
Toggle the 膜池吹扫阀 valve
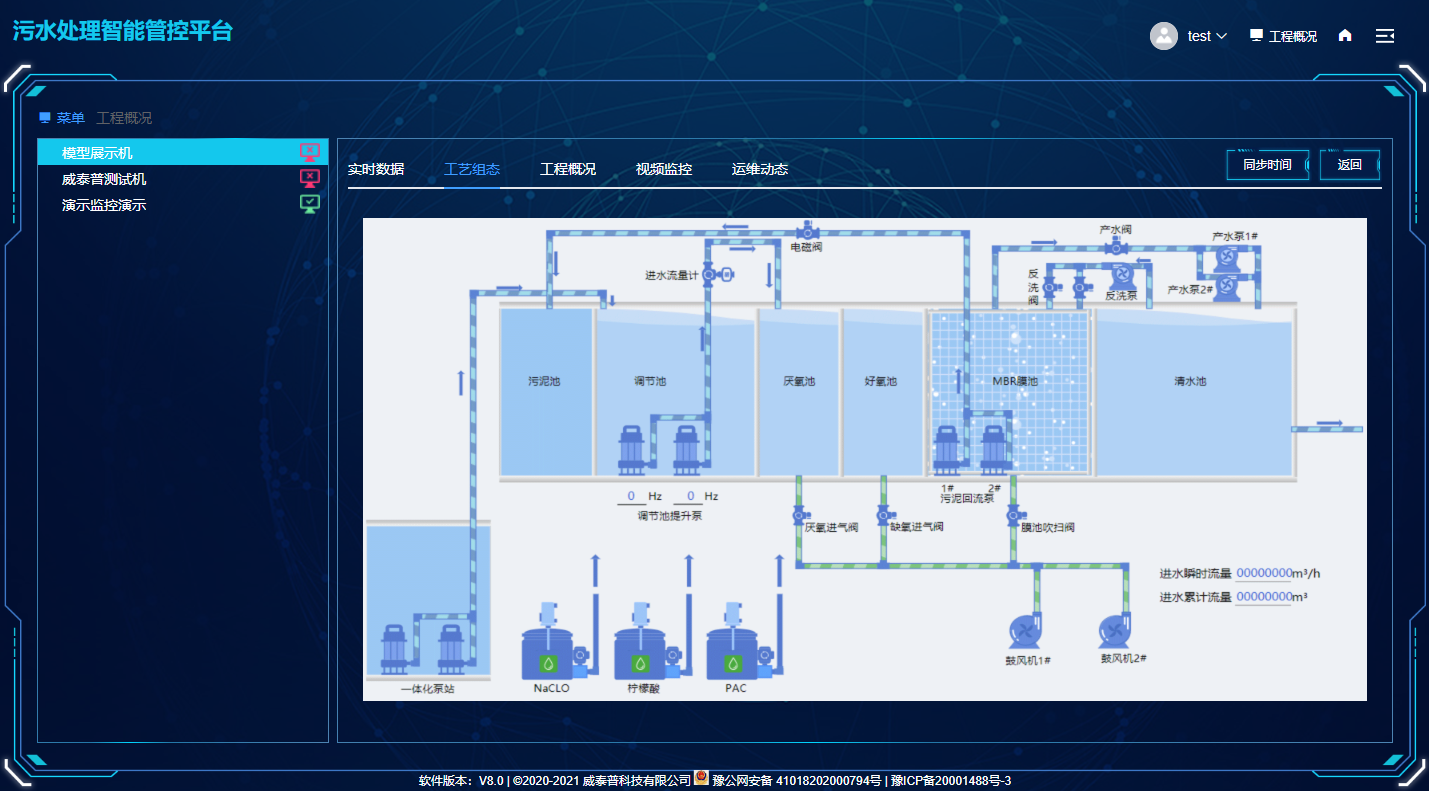[x=1012, y=516]
